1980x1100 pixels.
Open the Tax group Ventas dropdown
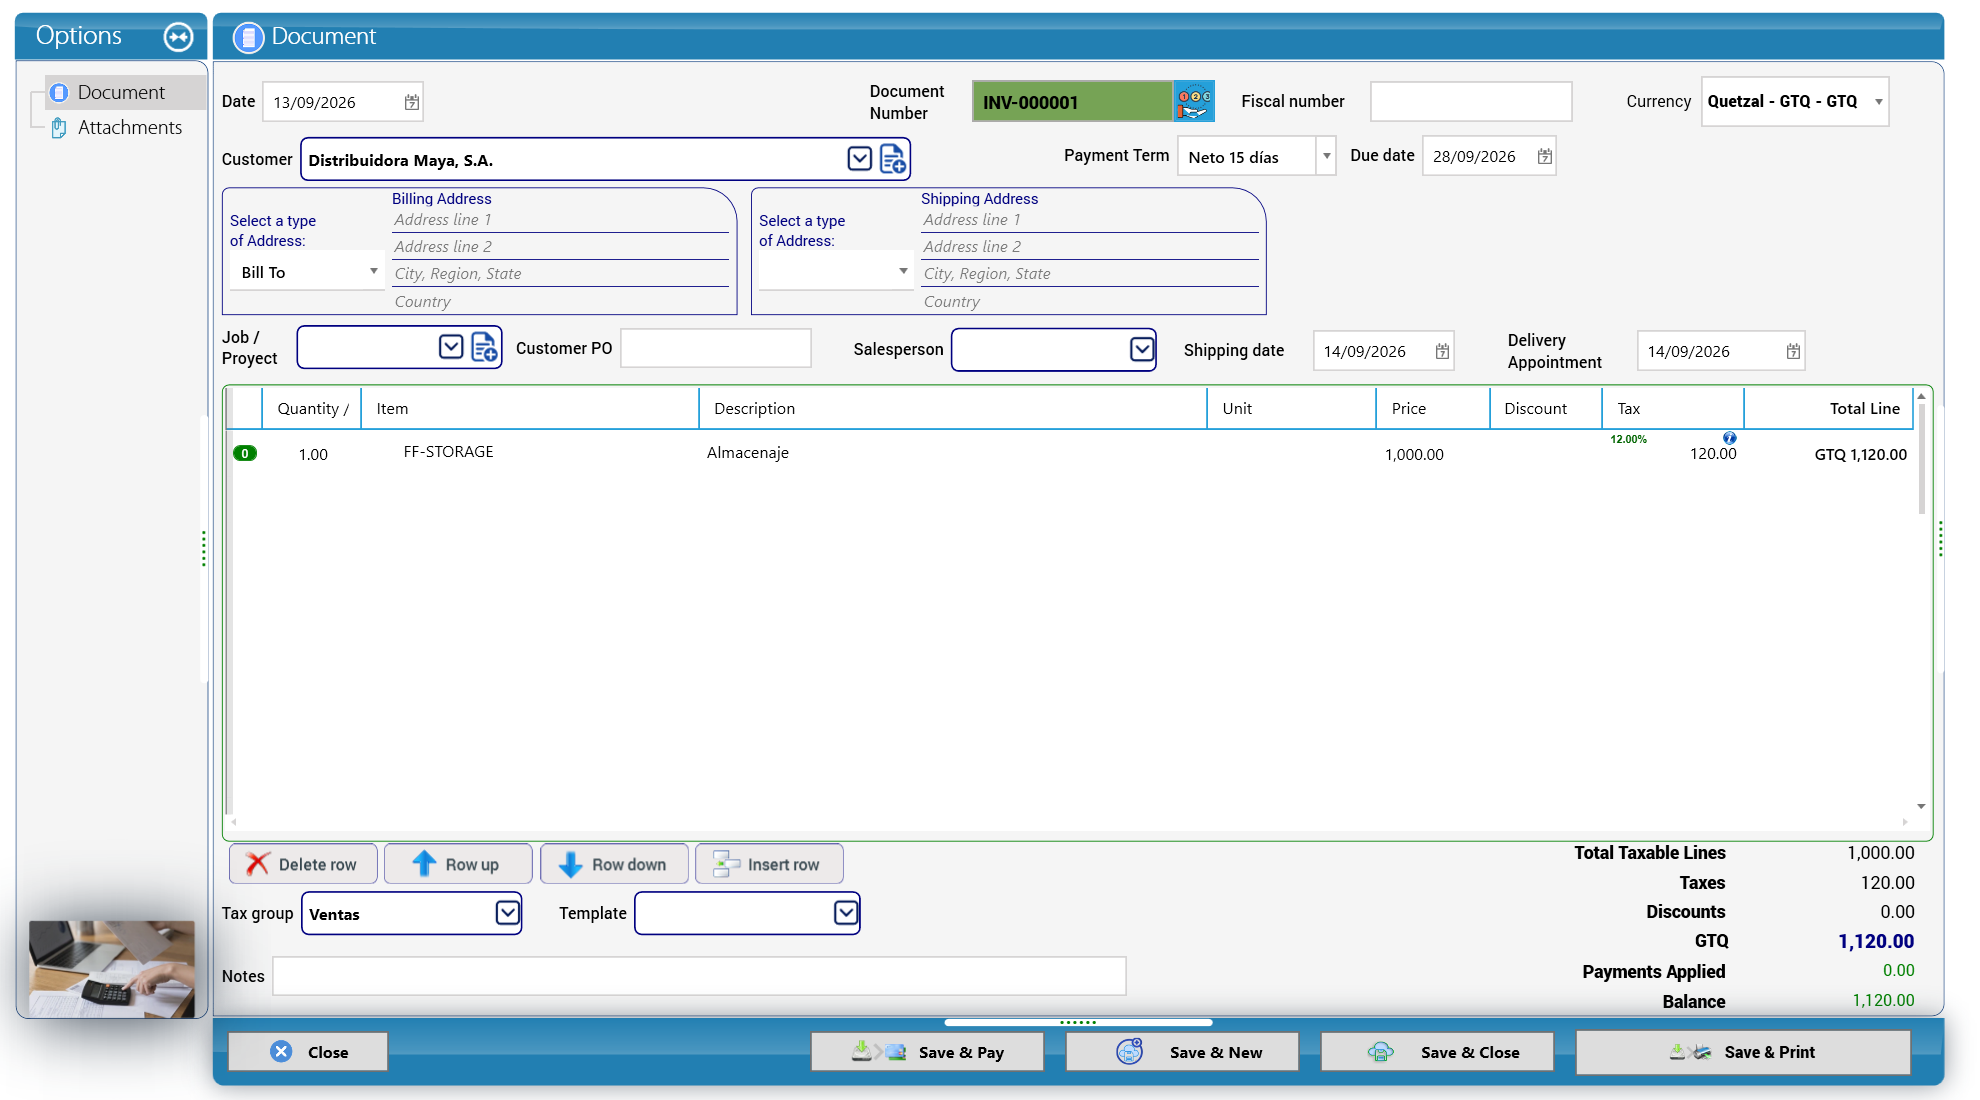508,912
